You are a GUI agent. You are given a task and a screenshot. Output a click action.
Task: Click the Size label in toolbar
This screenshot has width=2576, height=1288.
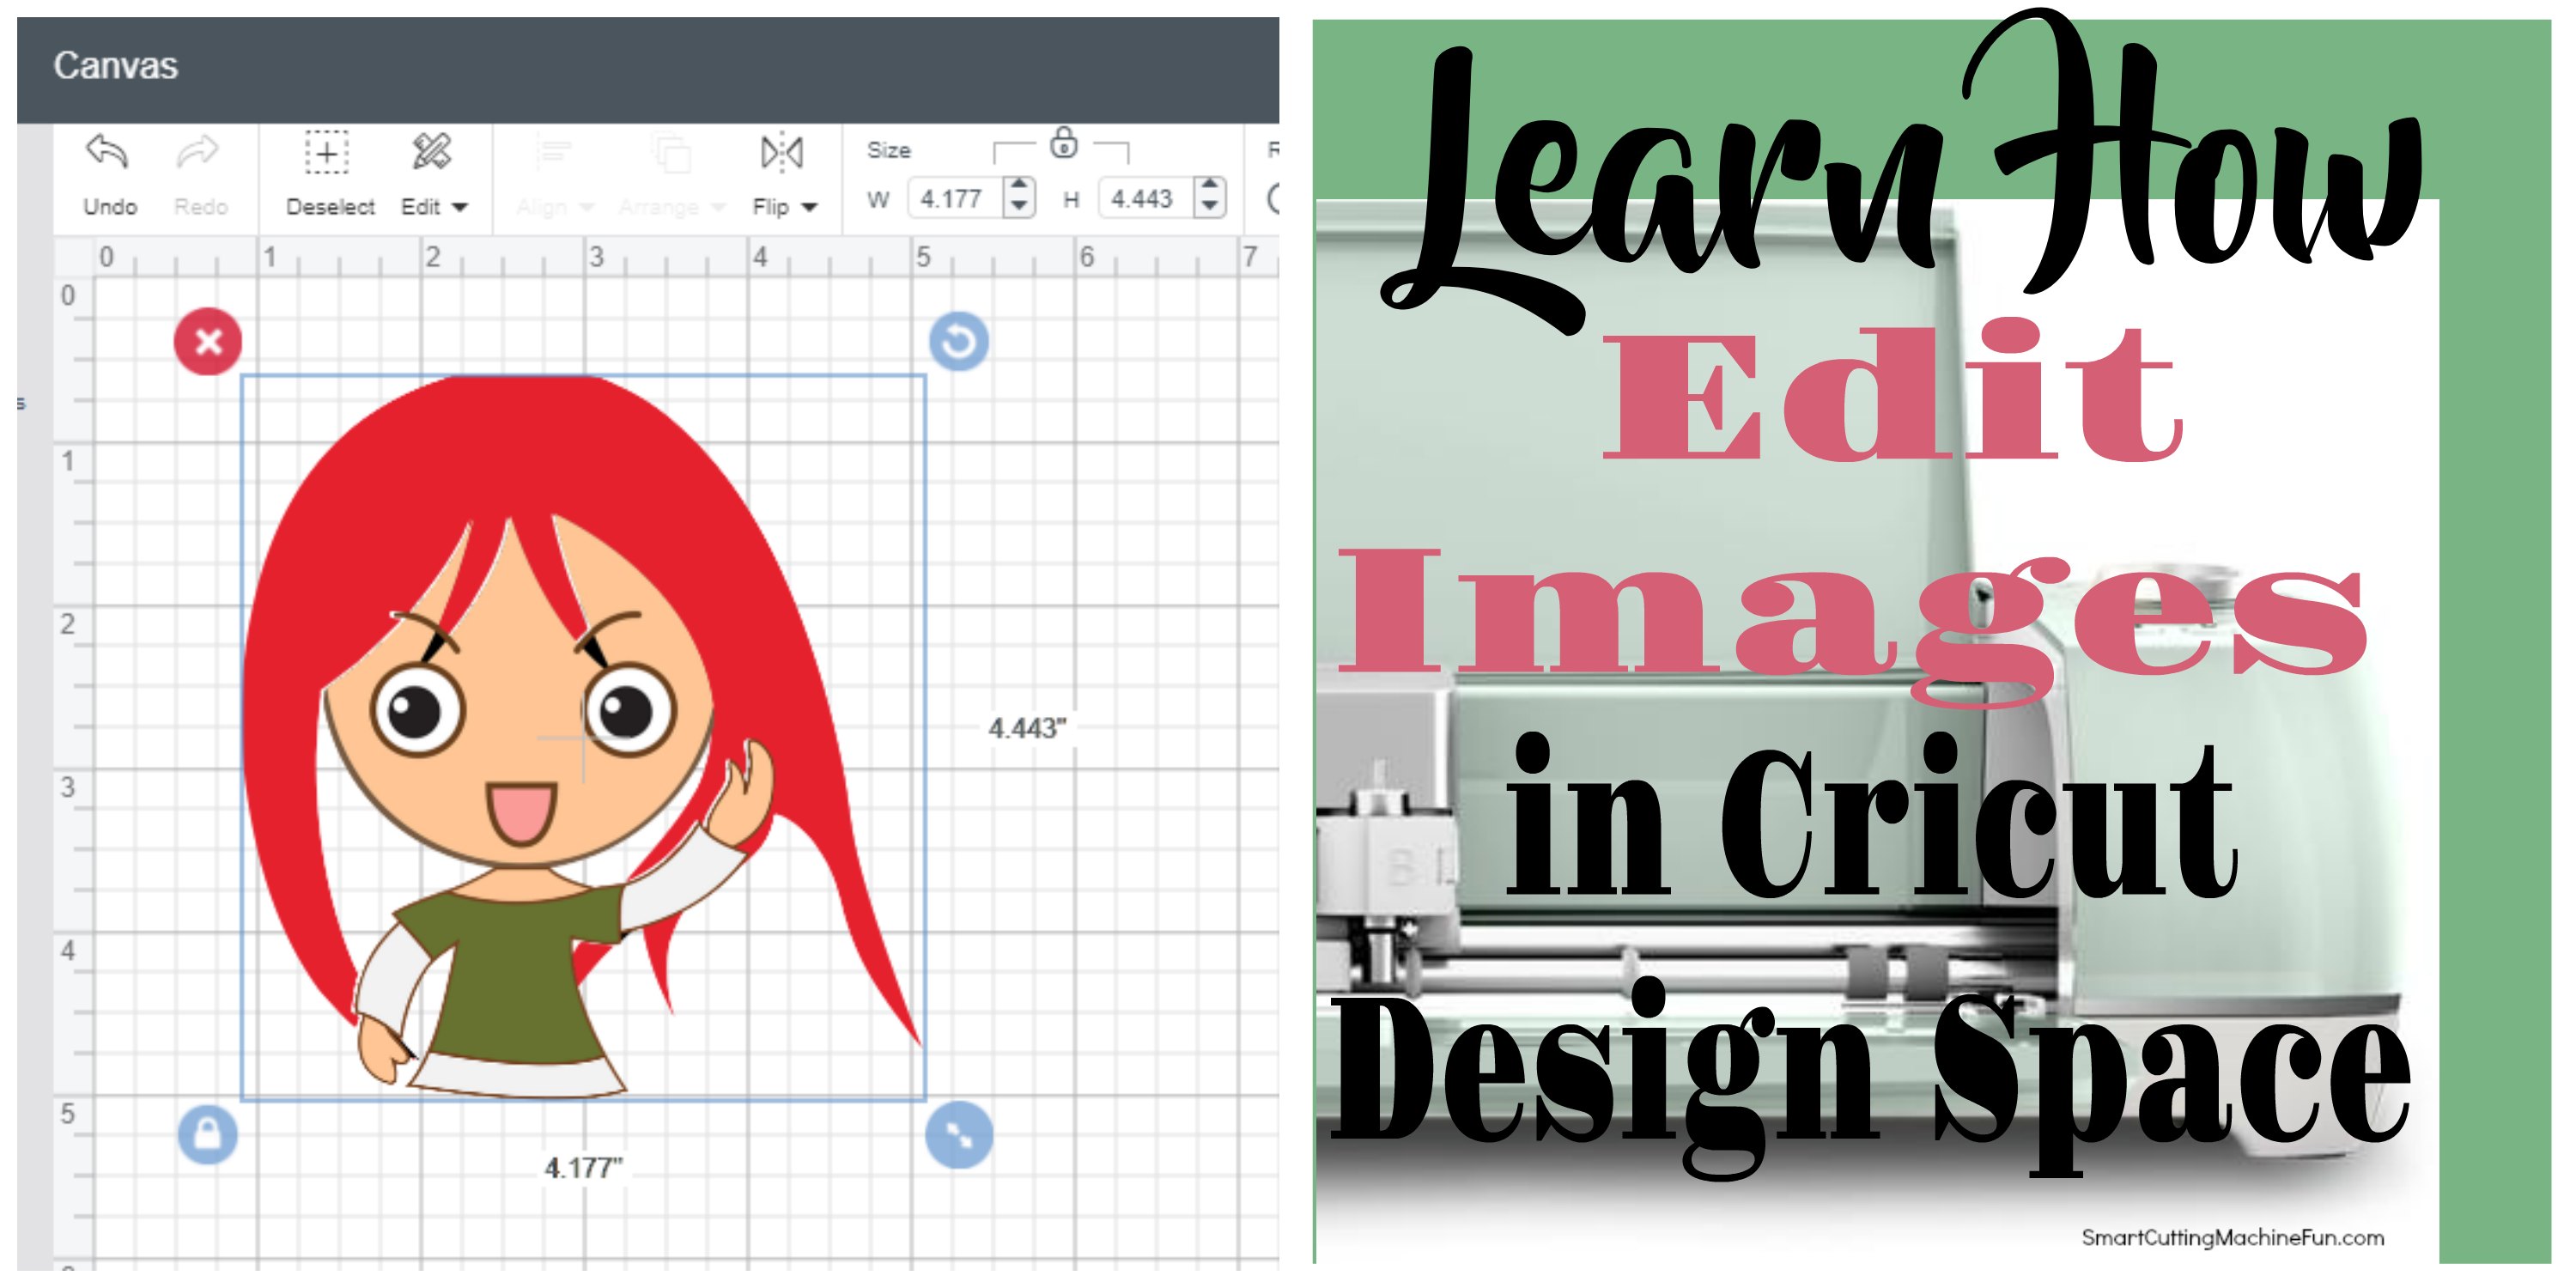click(888, 150)
